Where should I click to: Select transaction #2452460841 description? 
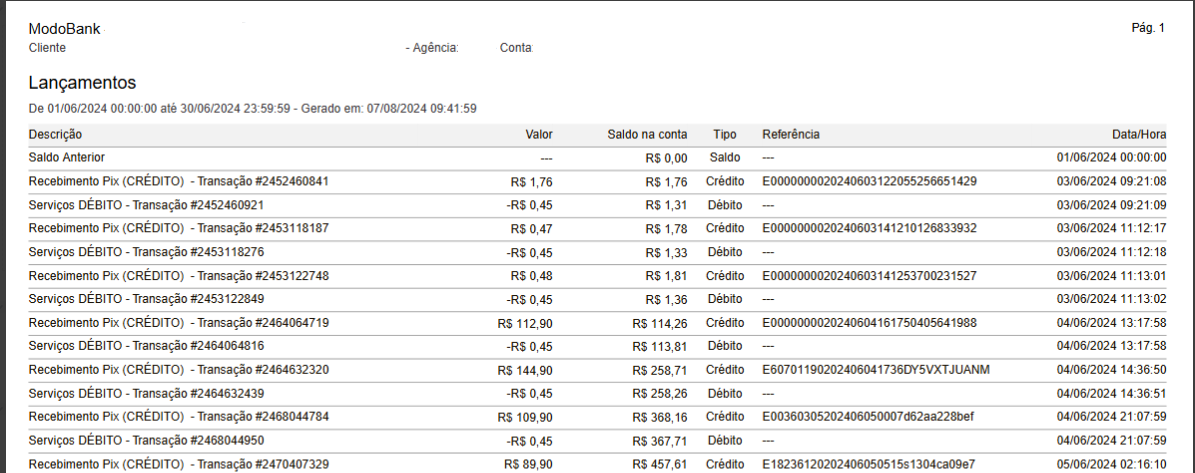[x=179, y=181]
